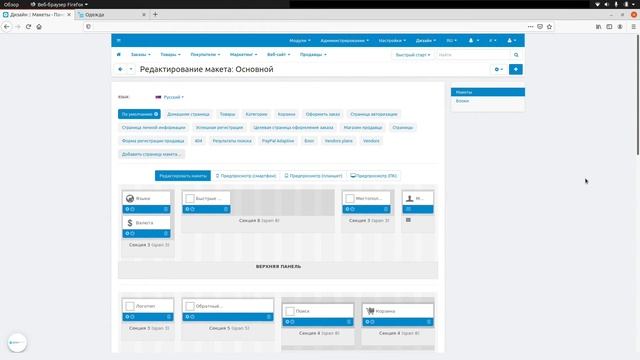Image resolution: width=640 pixels, height=360 pixels.
Task: Click Редактировать макеты button
Action: [183, 176]
